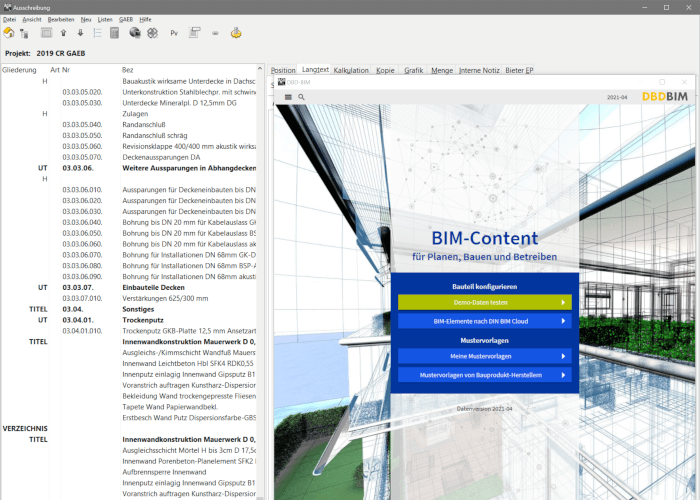
Task: Click the yellow stamp toolbar icon
Action: 236,33
